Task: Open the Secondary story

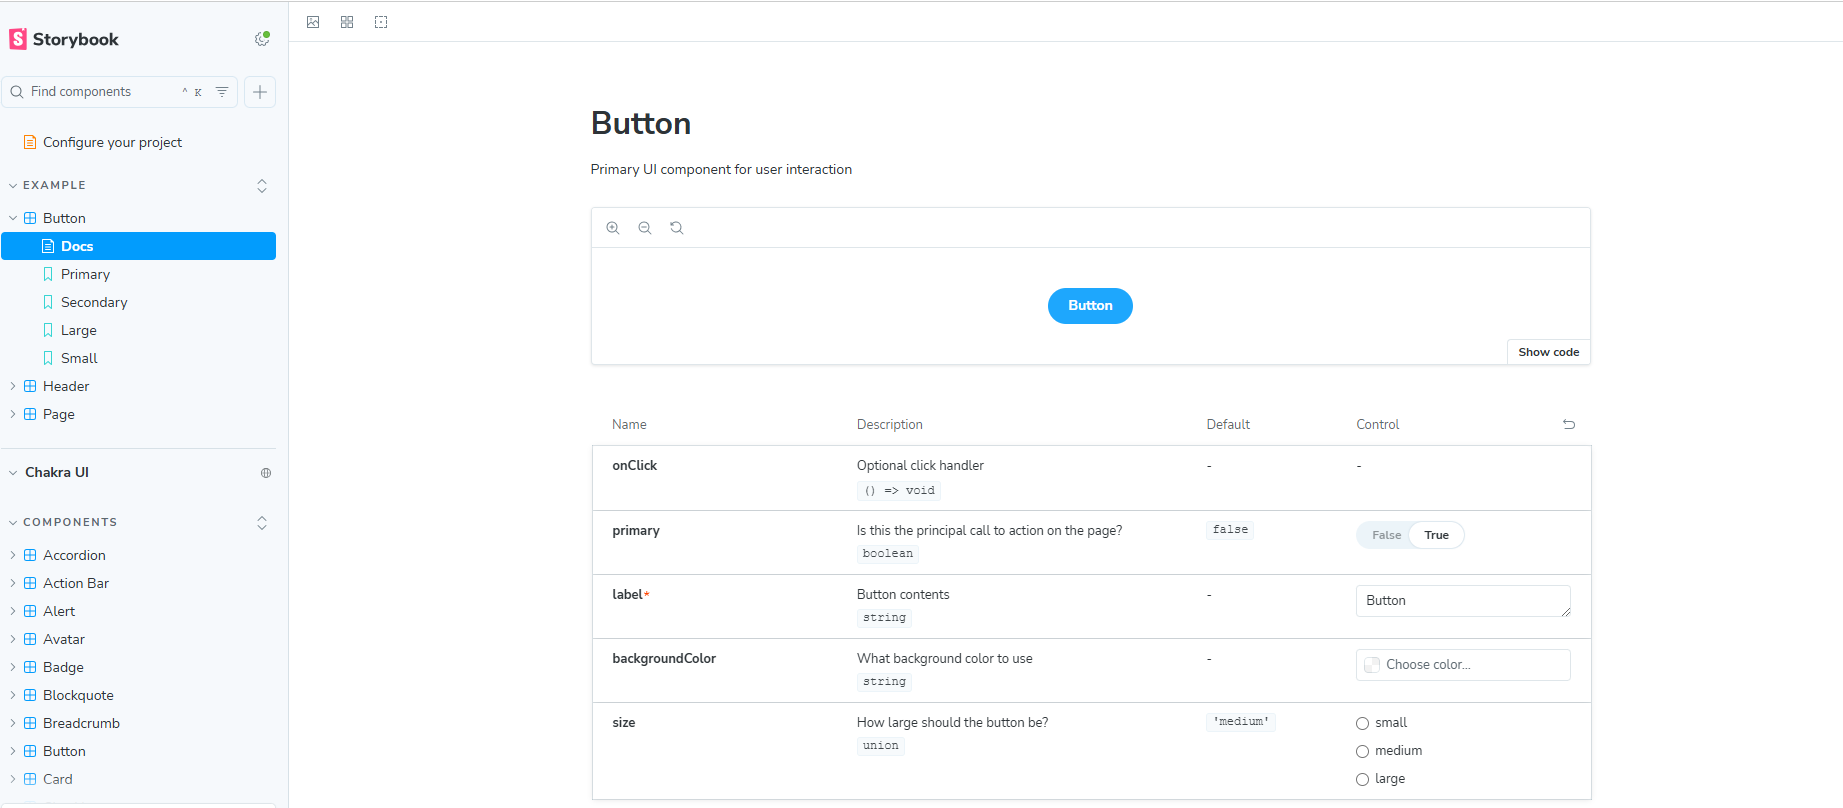Action: point(94,302)
